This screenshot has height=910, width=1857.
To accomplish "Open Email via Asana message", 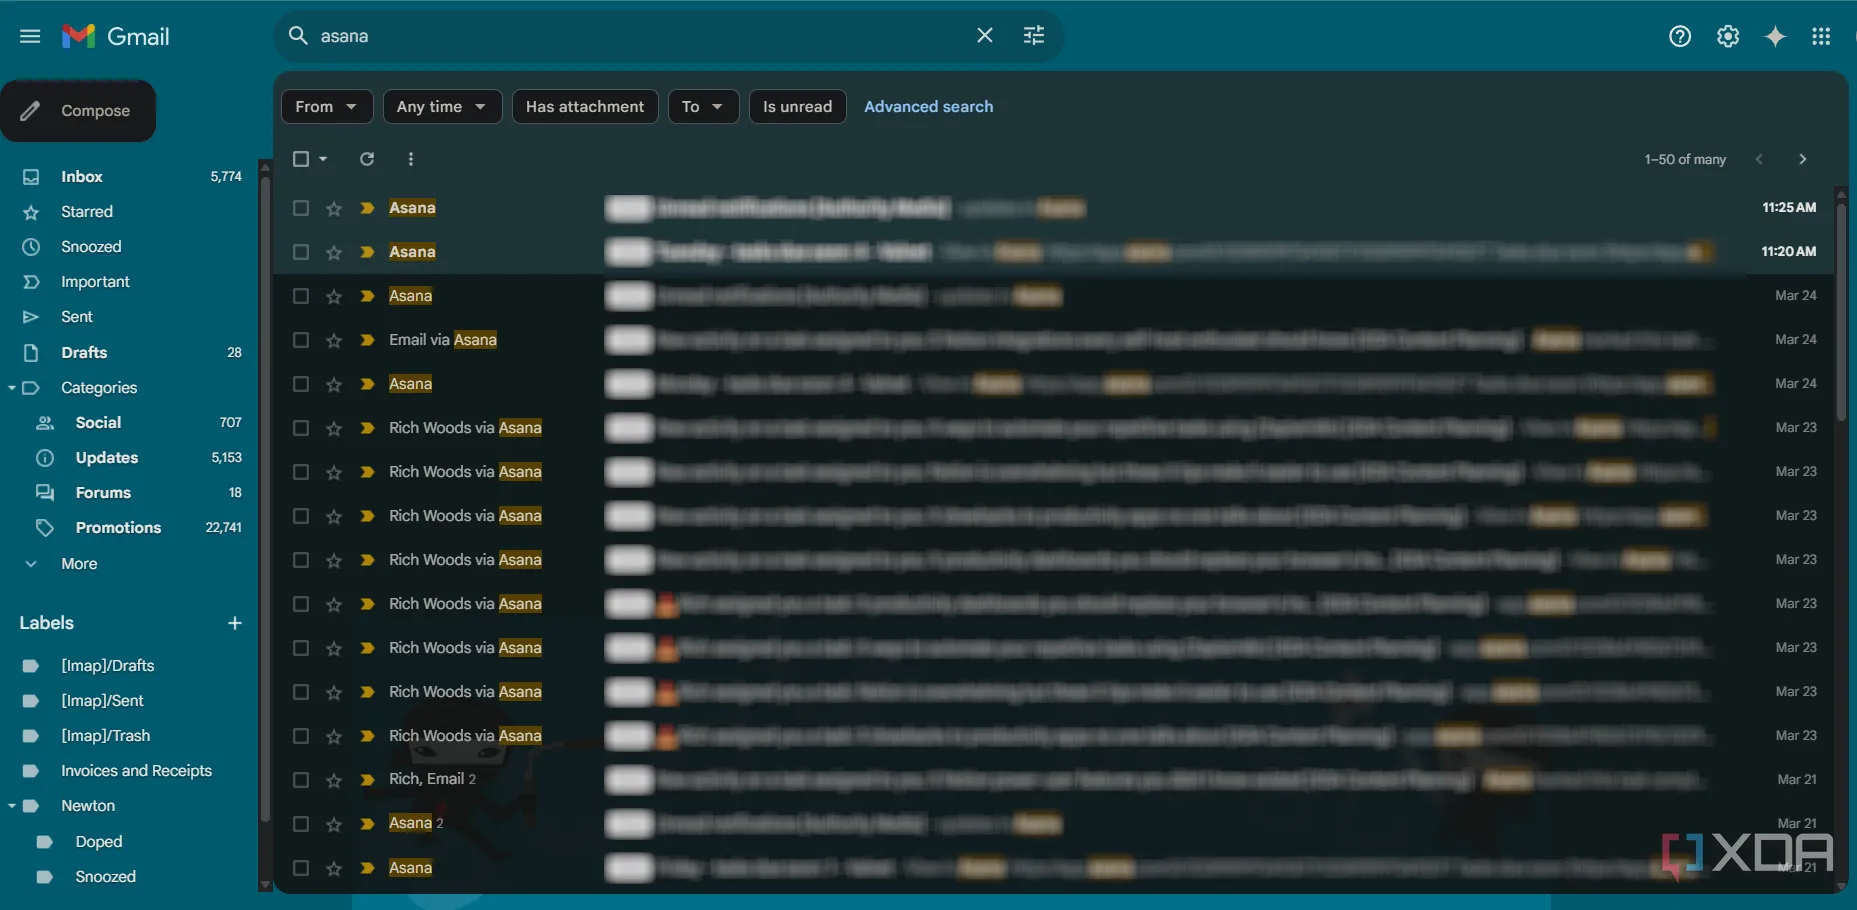I will point(1055,340).
